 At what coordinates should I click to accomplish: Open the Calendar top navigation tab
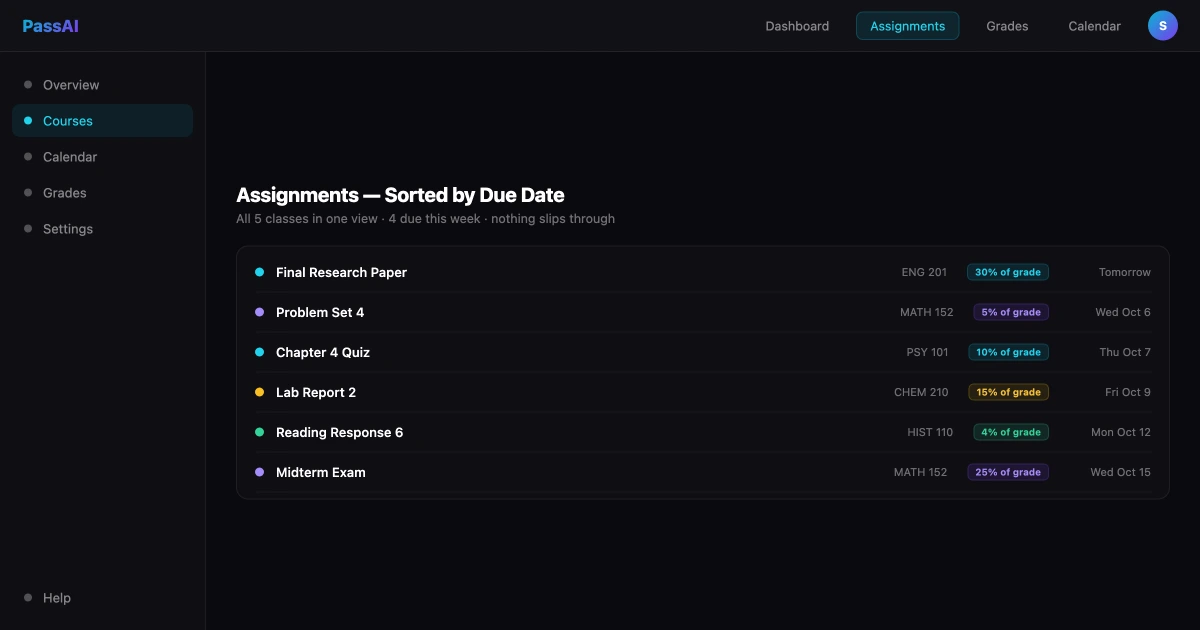click(x=1094, y=26)
